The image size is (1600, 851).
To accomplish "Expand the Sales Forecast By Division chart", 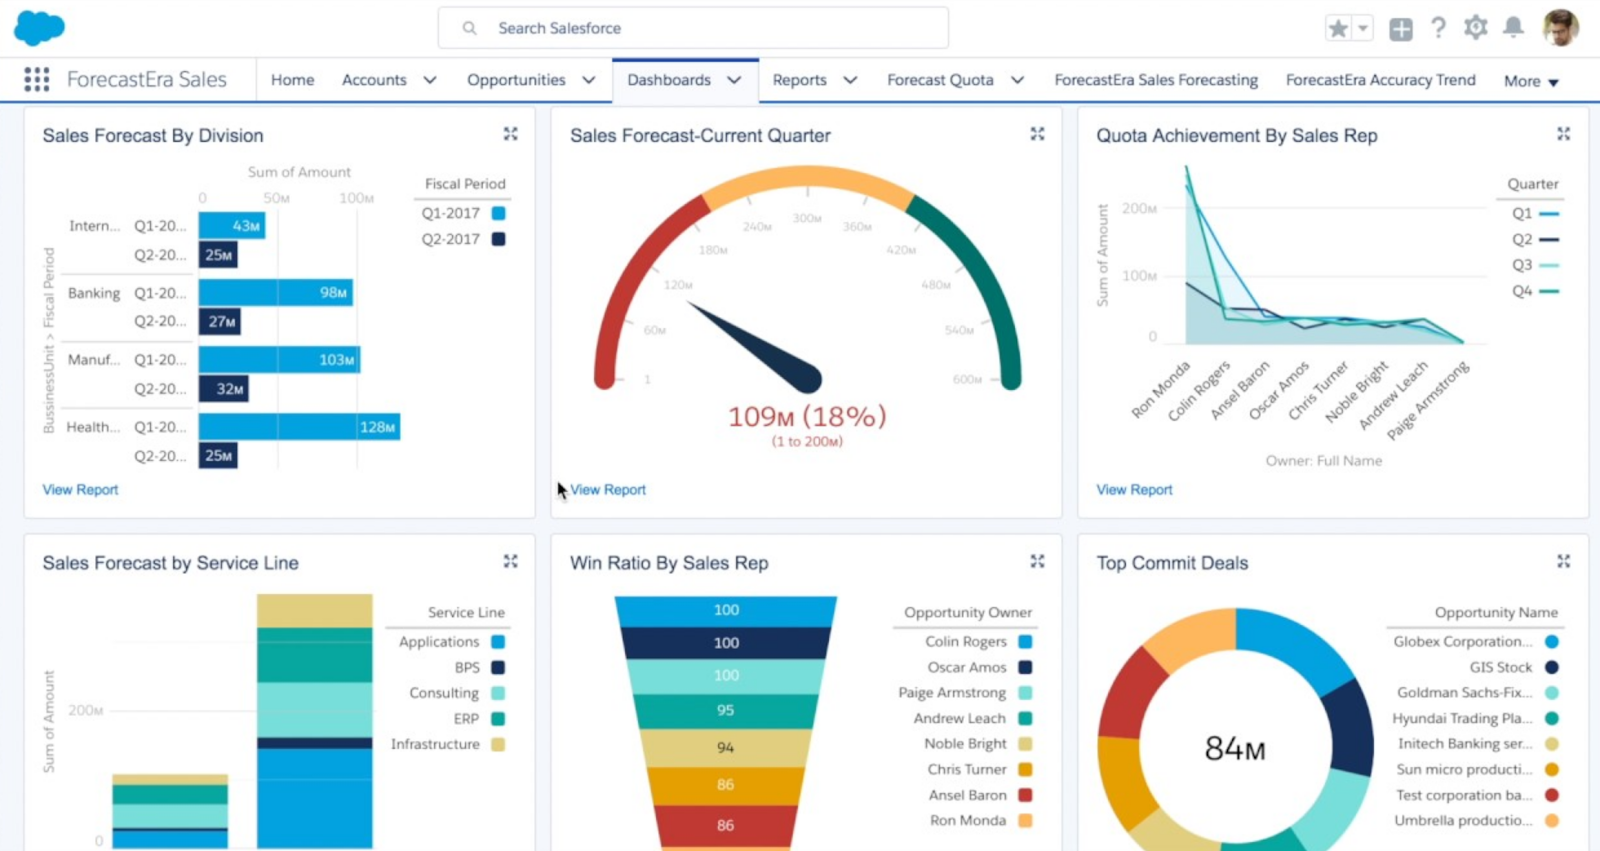I will point(510,134).
